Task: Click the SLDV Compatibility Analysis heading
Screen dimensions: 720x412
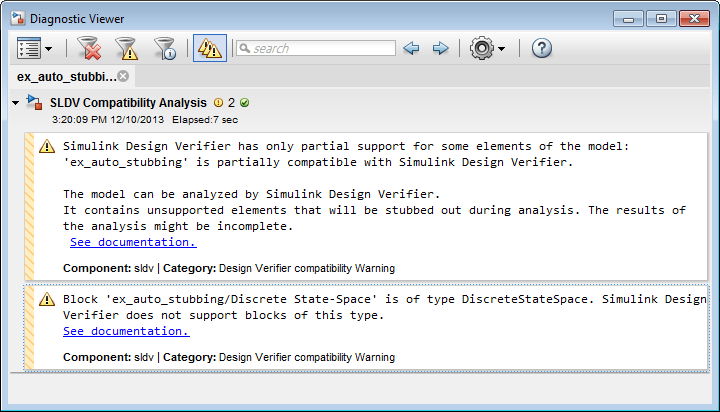Action: [128, 103]
